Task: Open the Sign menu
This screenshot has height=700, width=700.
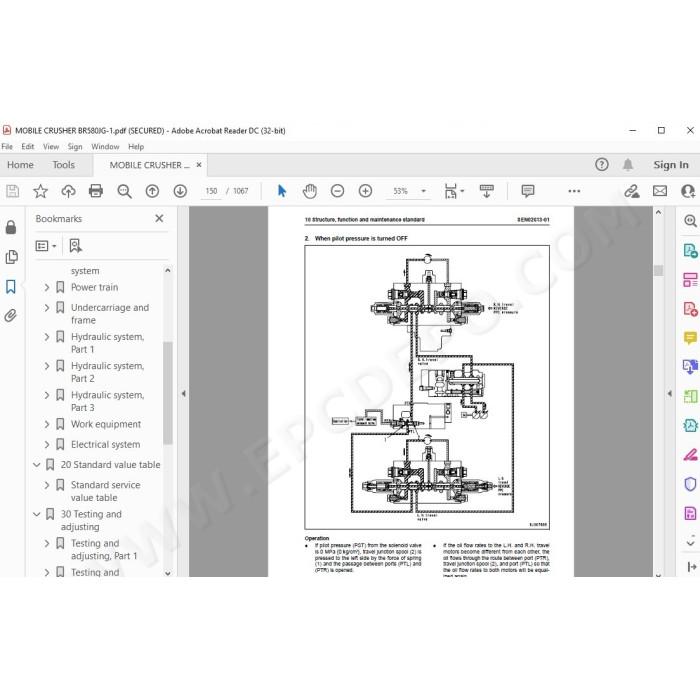Action: click(75, 146)
